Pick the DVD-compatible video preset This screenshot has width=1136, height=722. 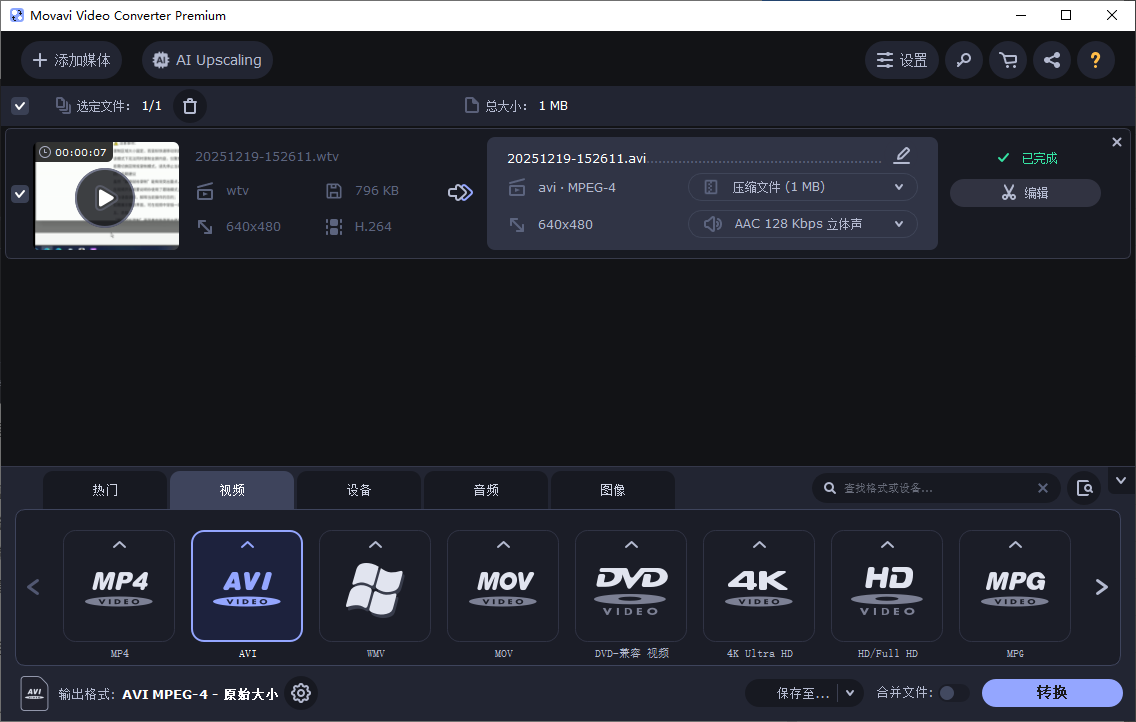tap(630, 586)
